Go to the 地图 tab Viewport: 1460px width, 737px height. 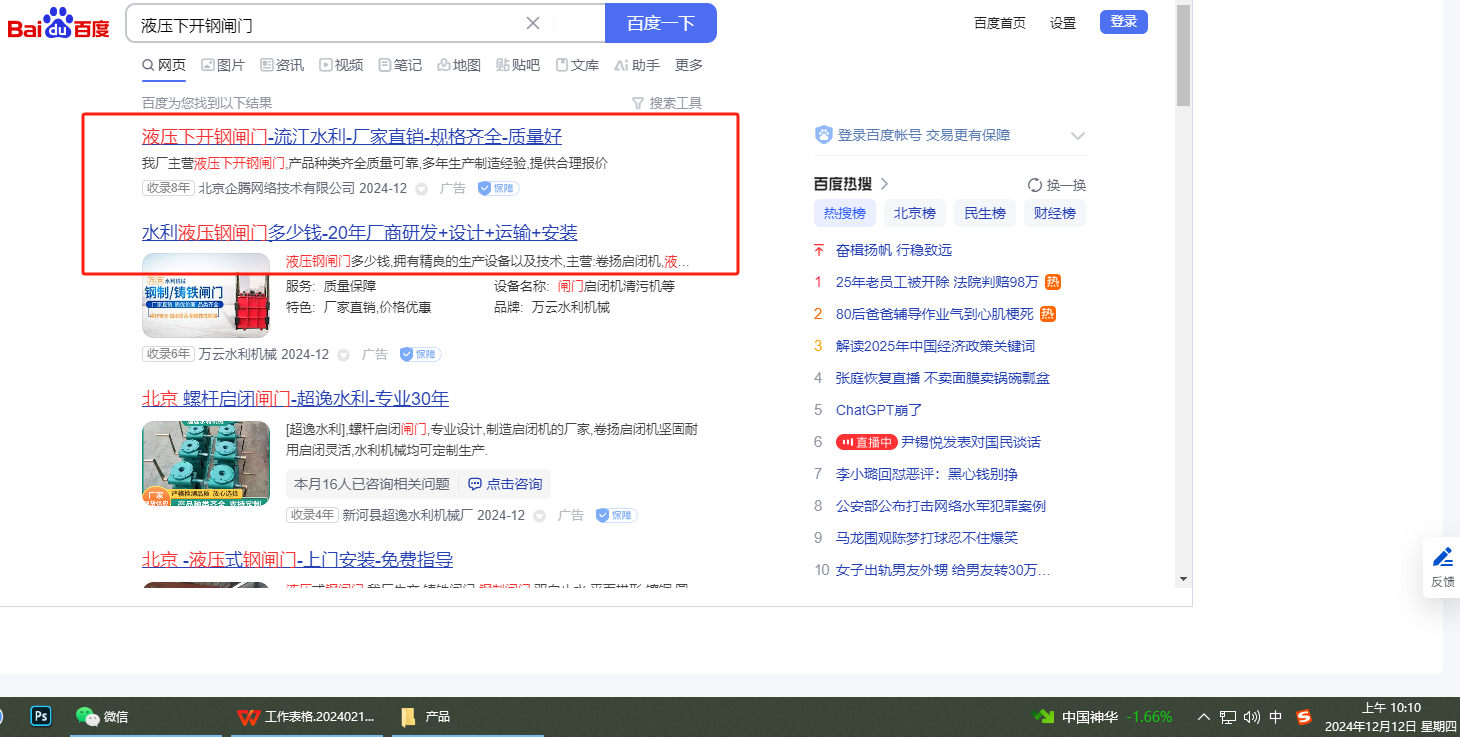point(459,65)
